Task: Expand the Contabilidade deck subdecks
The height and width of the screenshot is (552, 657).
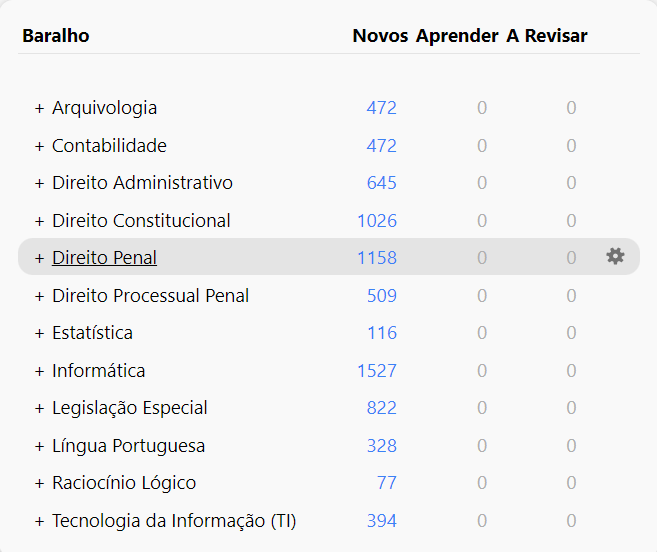Action: tap(39, 146)
